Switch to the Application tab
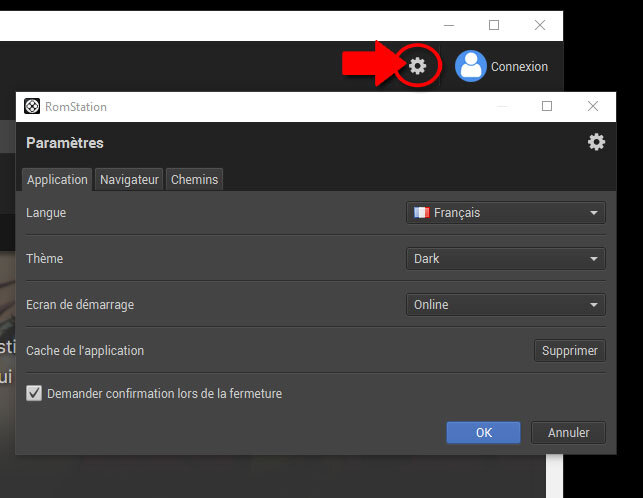Image resolution: width=643 pixels, height=498 pixels. (57, 180)
